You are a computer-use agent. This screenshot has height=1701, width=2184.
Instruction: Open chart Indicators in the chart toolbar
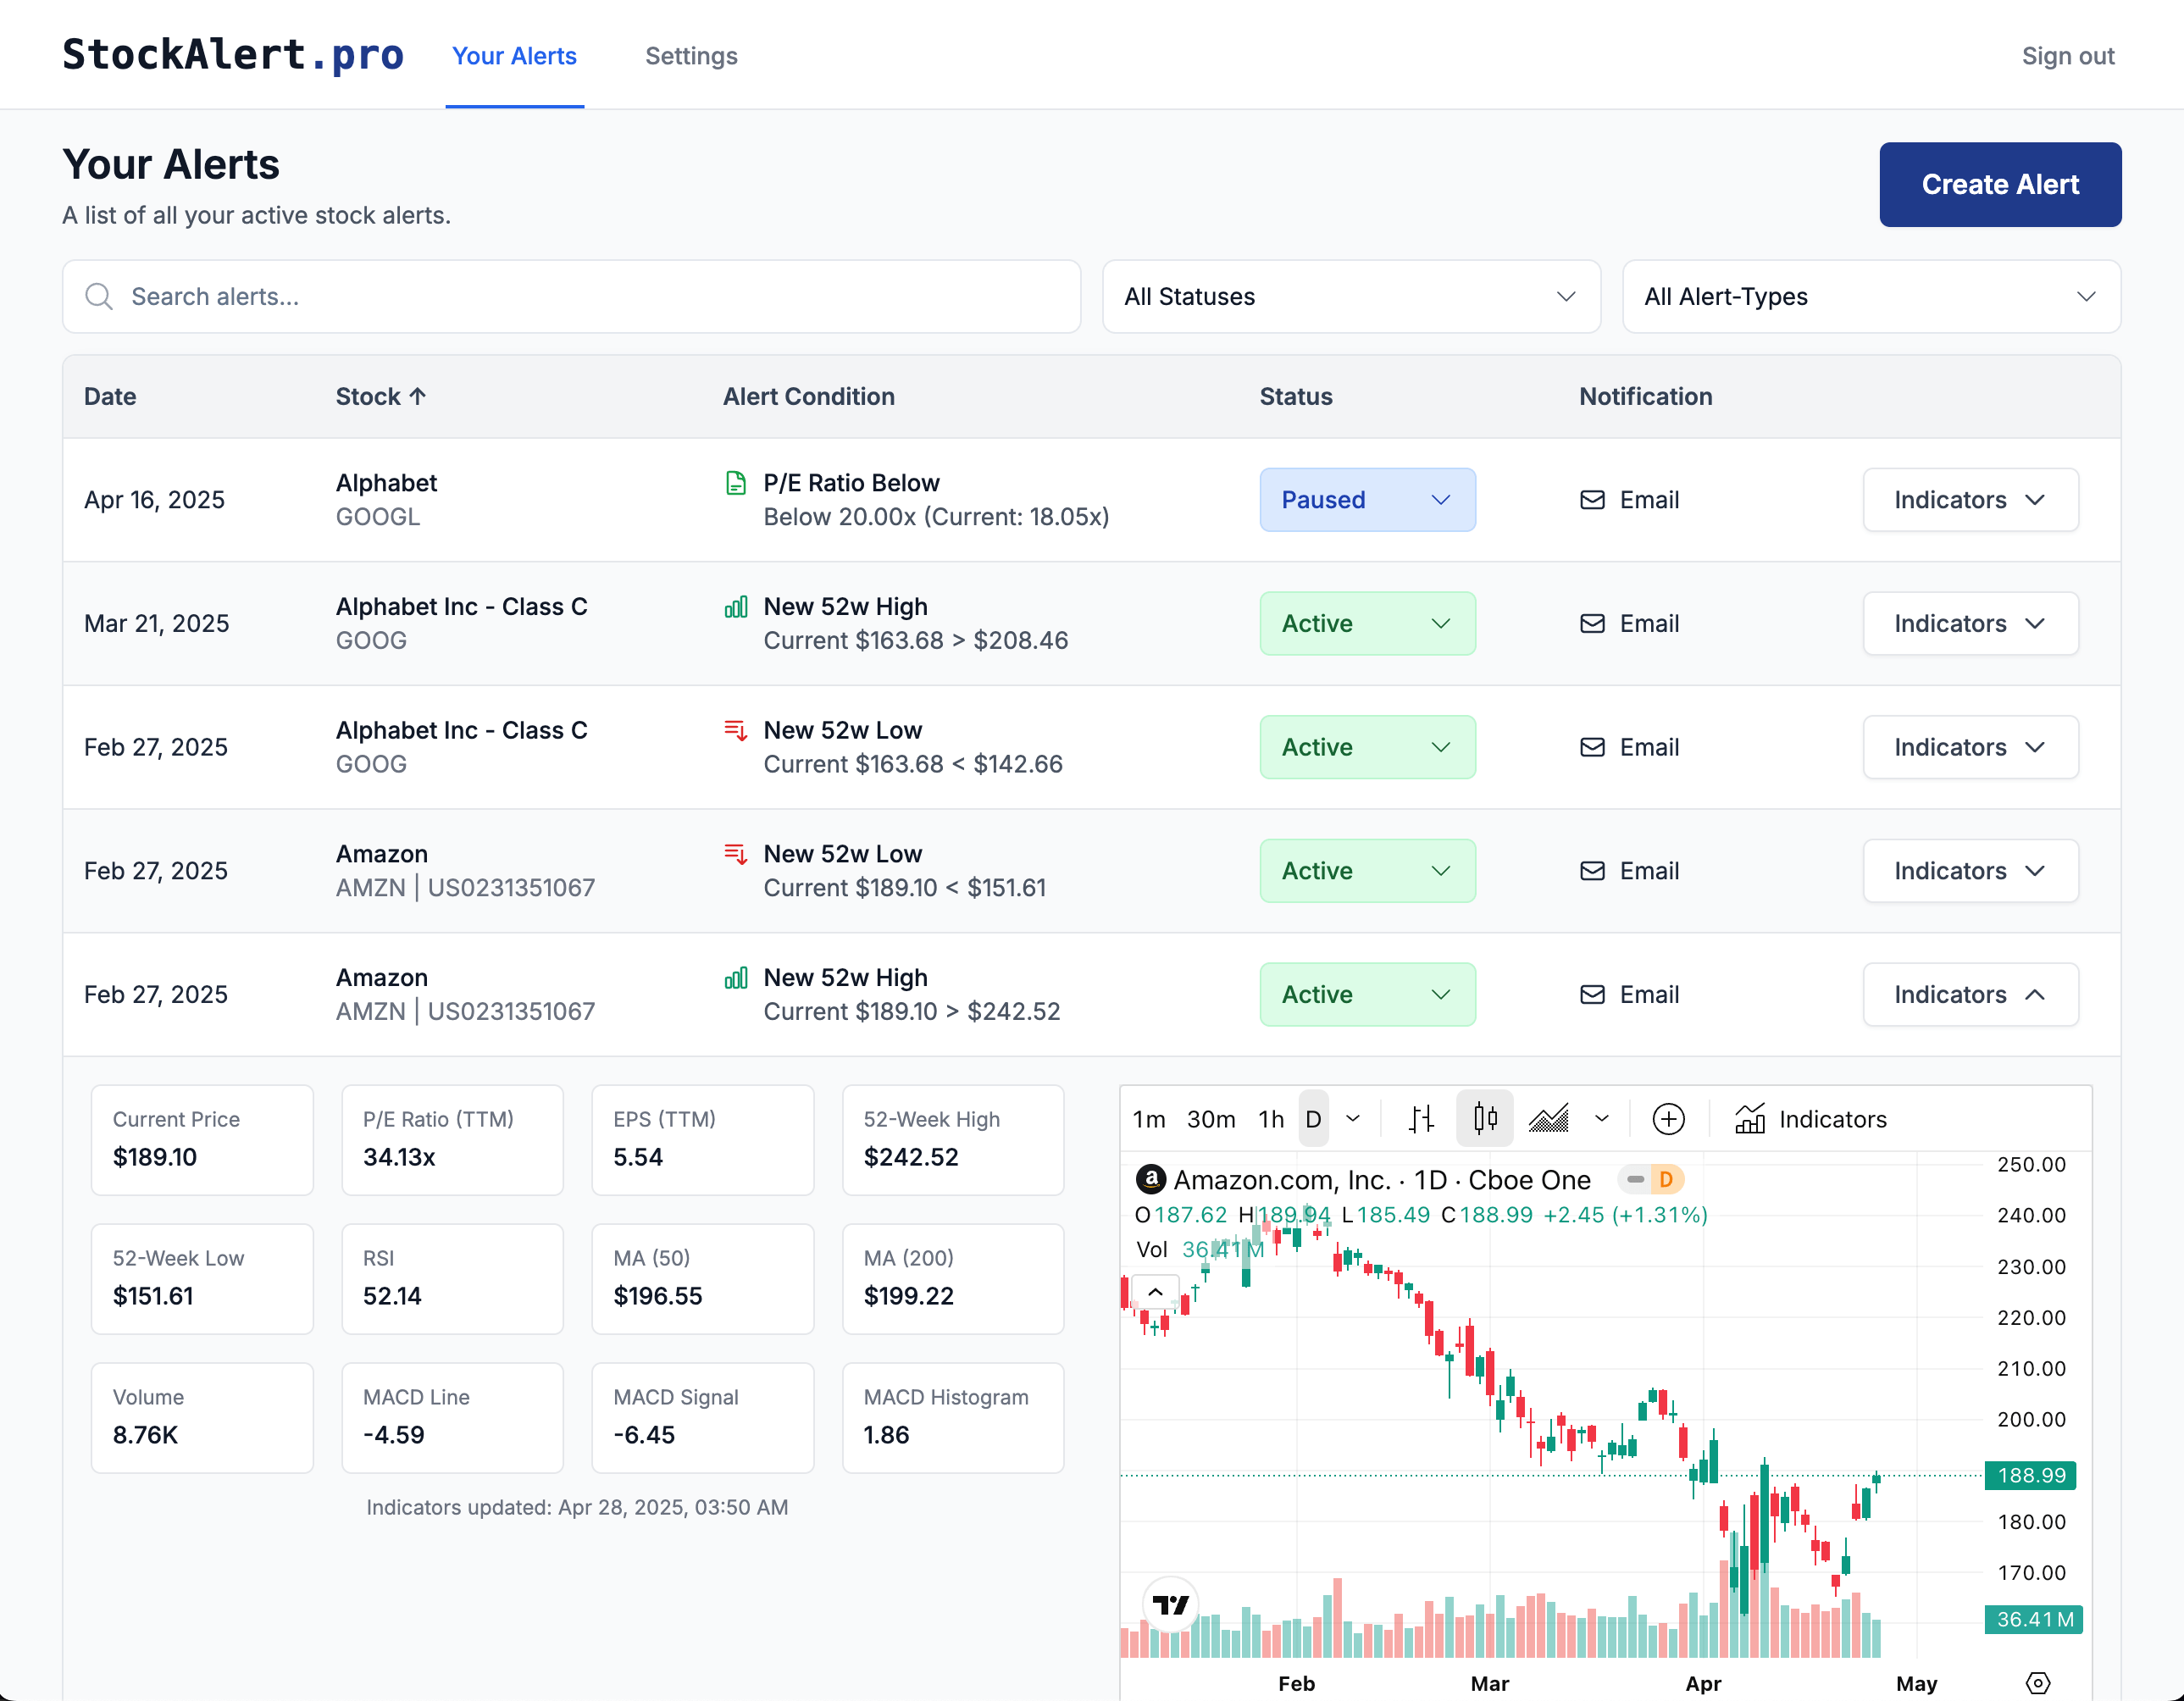coord(1810,1119)
